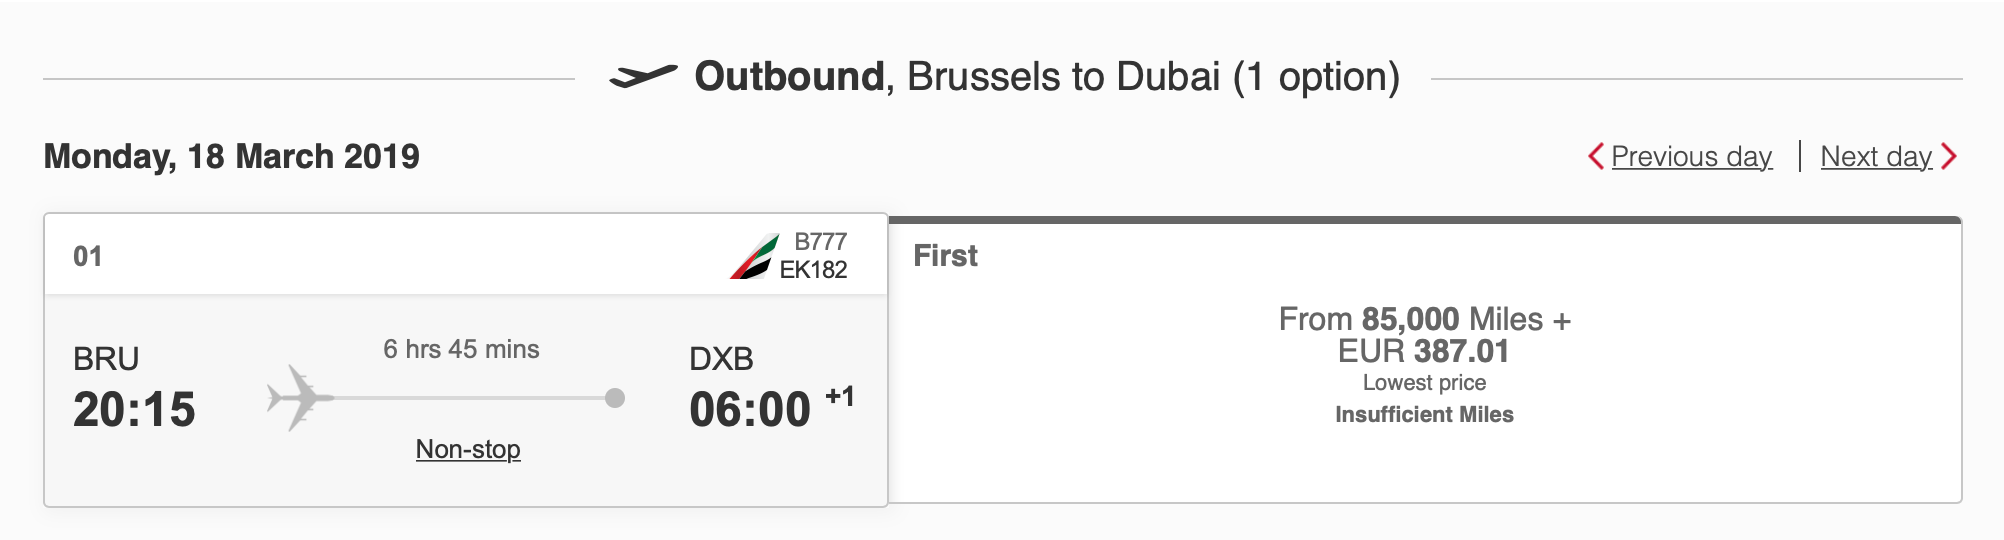Click the B777 aircraft type label
The image size is (2004, 540).
pyautogui.click(x=820, y=242)
